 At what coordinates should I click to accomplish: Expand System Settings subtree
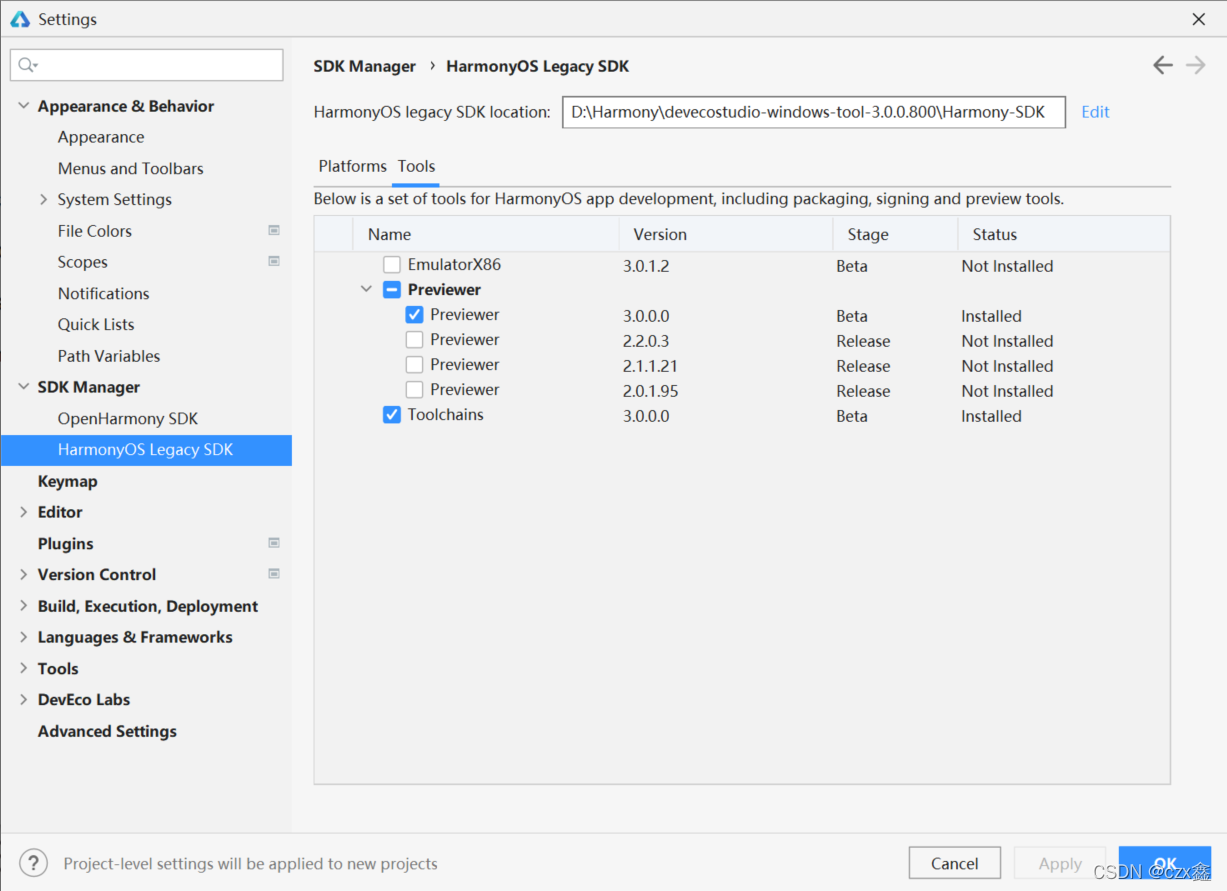[x=43, y=199]
